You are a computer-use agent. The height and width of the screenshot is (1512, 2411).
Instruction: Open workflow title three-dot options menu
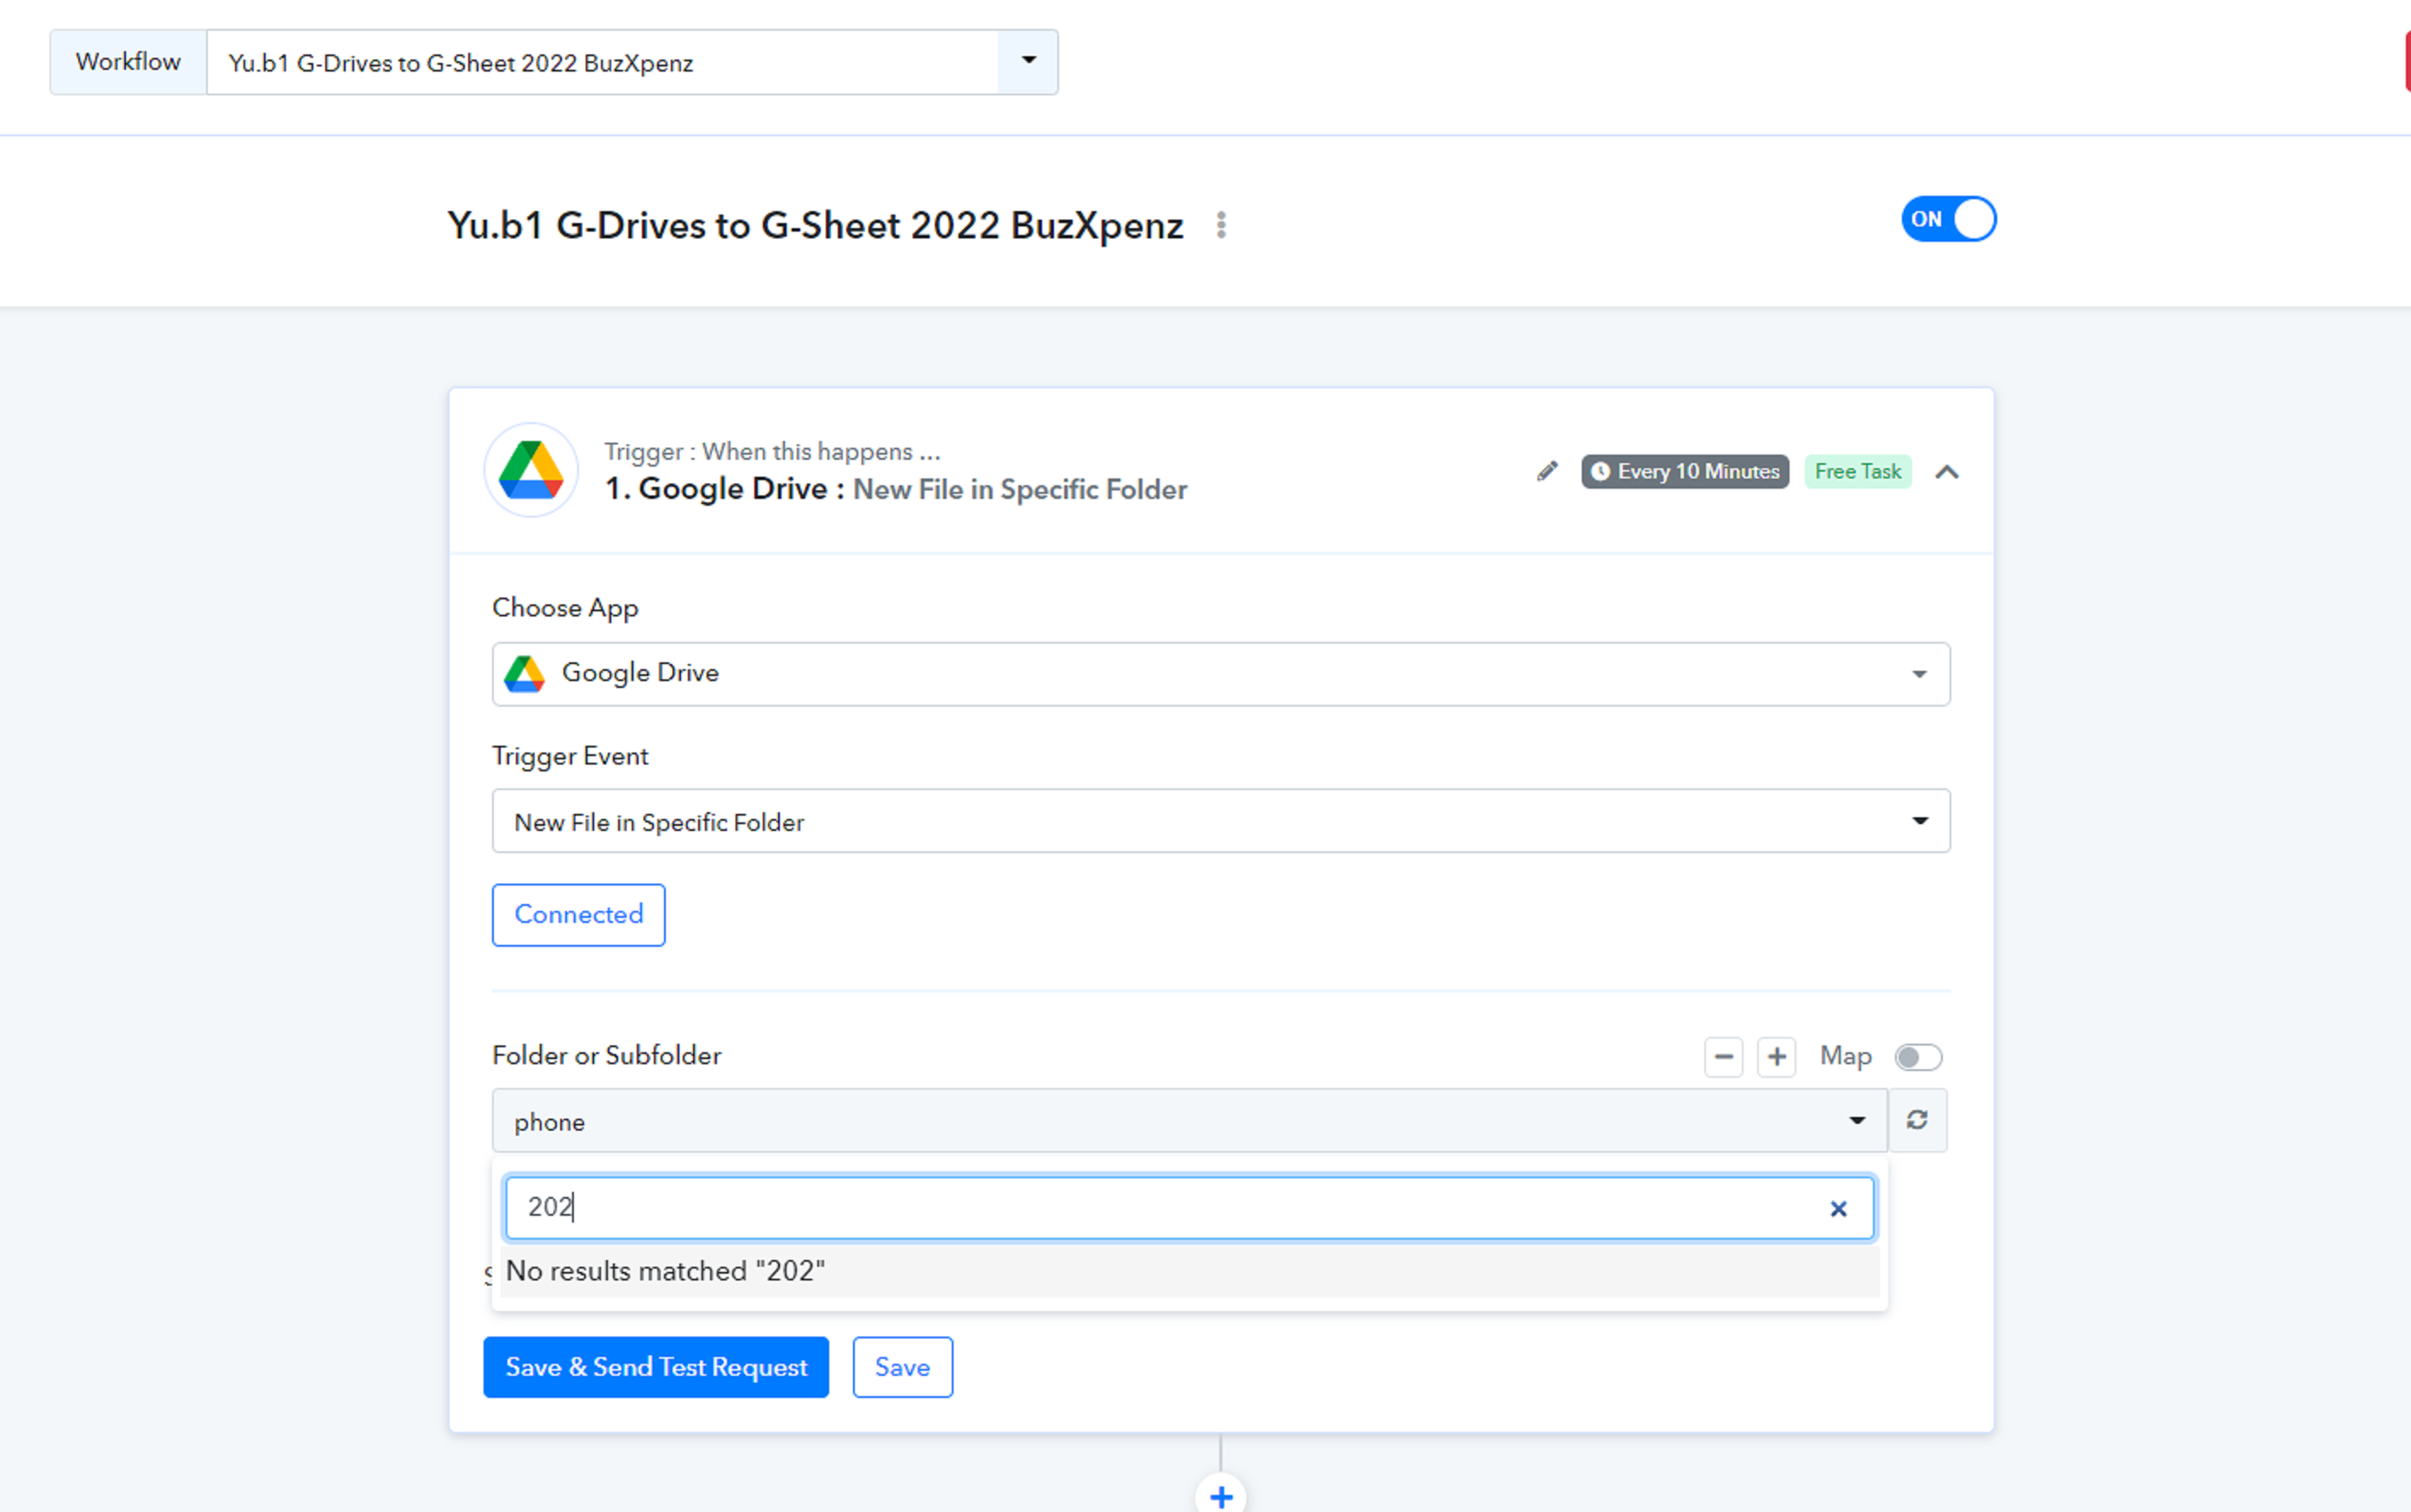click(x=1221, y=226)
